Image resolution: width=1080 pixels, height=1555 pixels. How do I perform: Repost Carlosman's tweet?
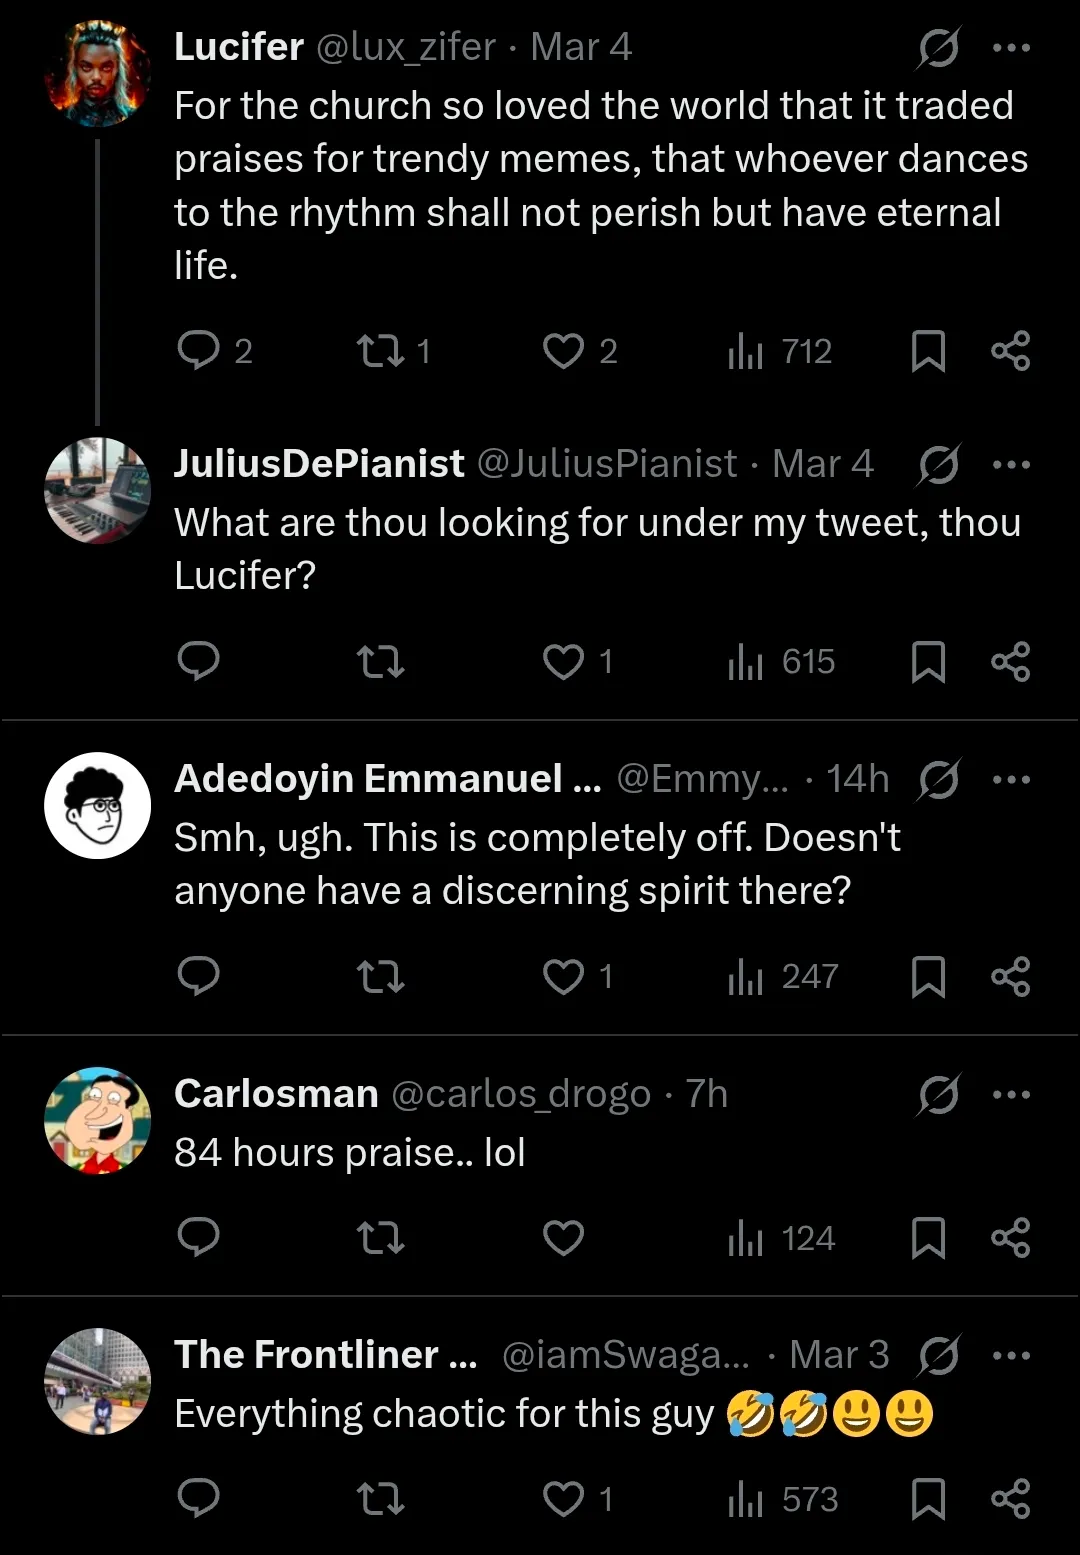pyautogui.click(x=380, y=1239)
